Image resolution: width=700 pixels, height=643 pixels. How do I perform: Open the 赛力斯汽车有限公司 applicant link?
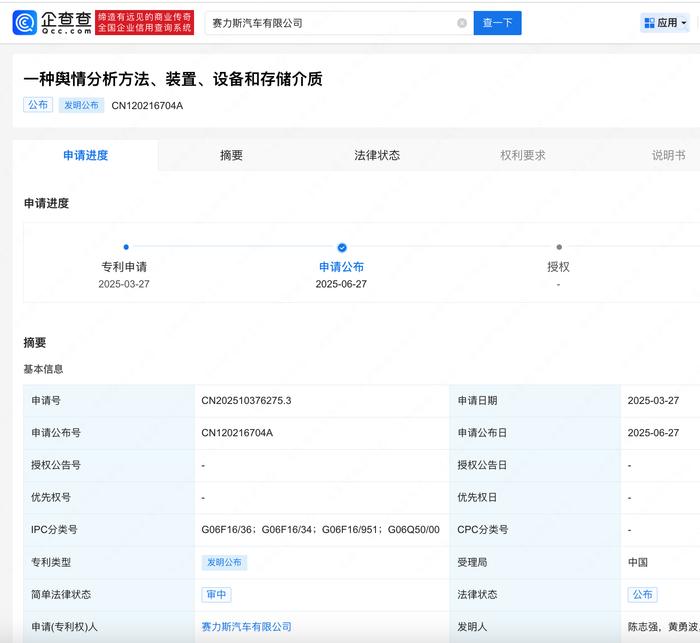coord(246,626)
